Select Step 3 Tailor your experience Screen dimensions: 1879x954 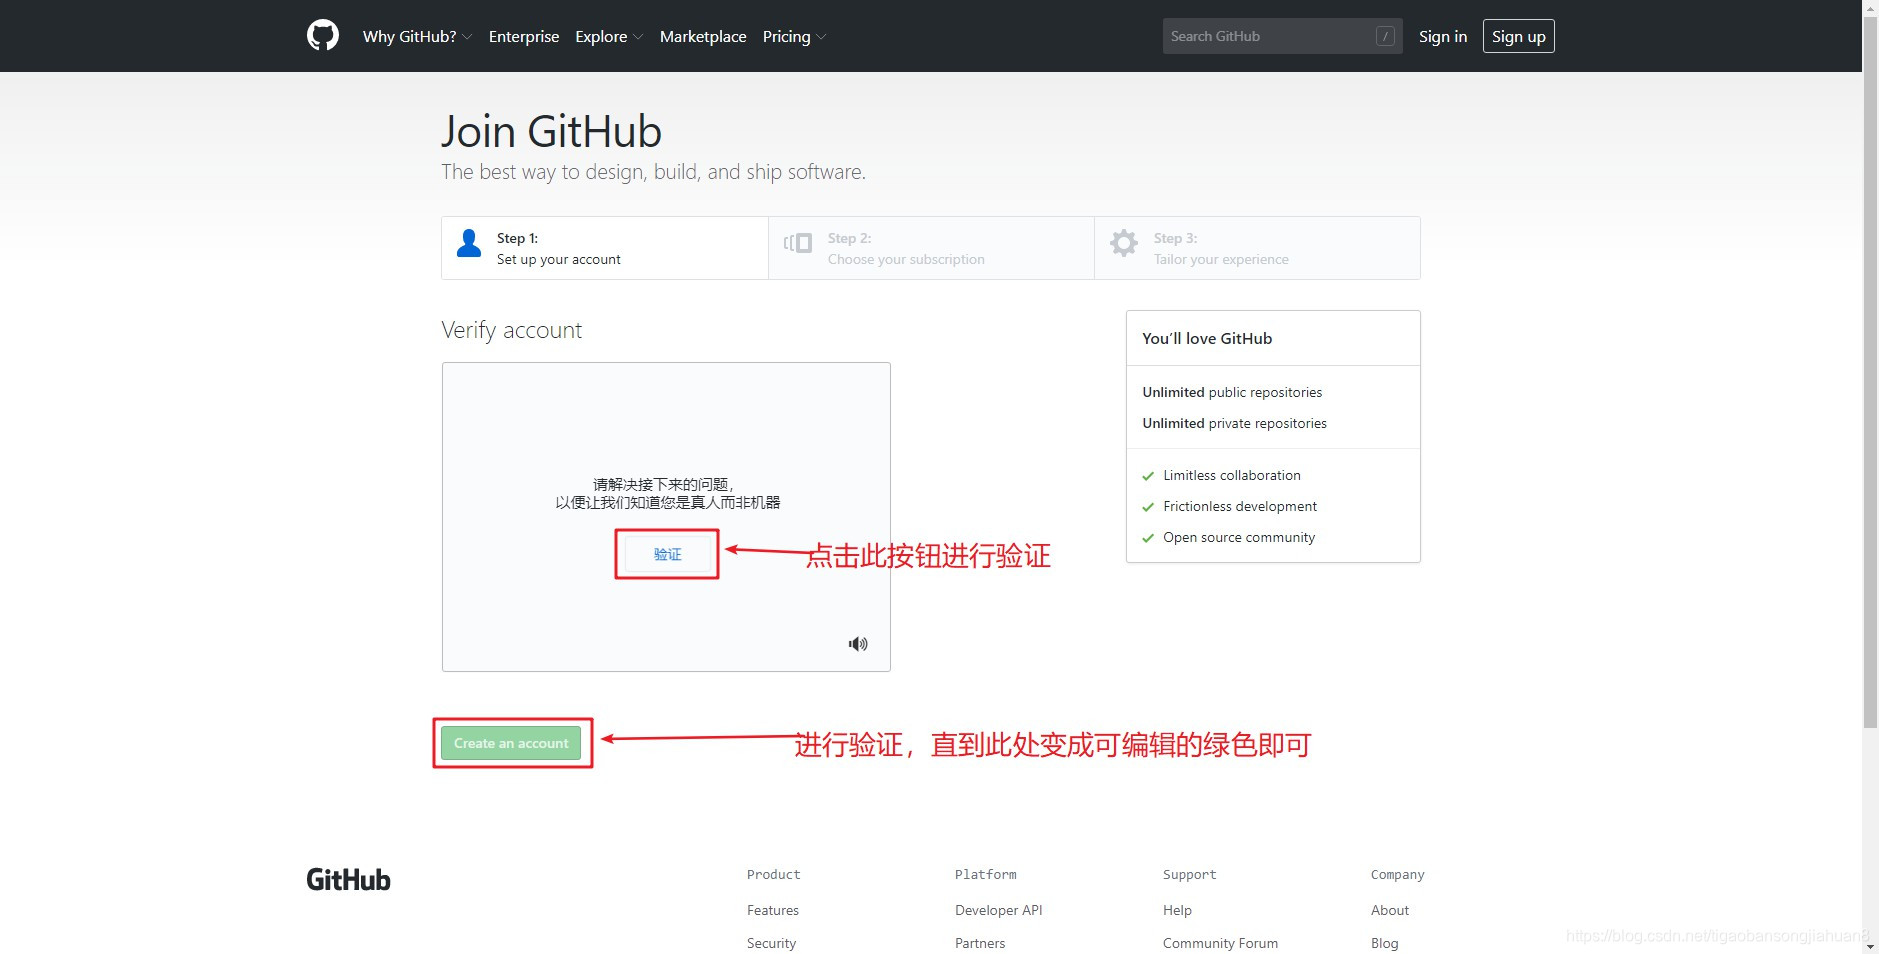point(1257,248)
